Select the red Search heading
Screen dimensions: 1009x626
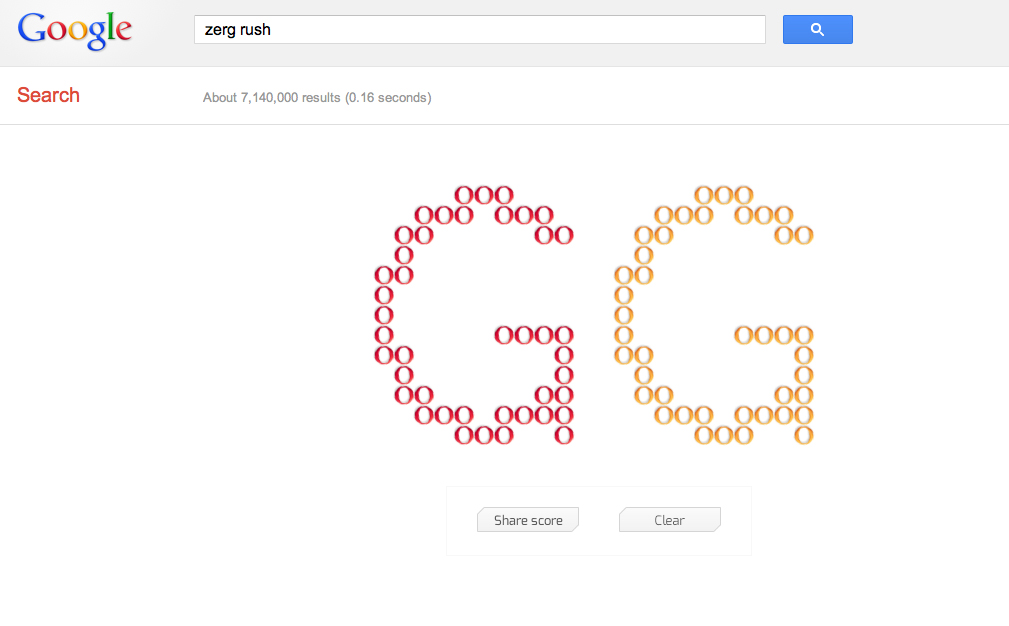(48, 95)
